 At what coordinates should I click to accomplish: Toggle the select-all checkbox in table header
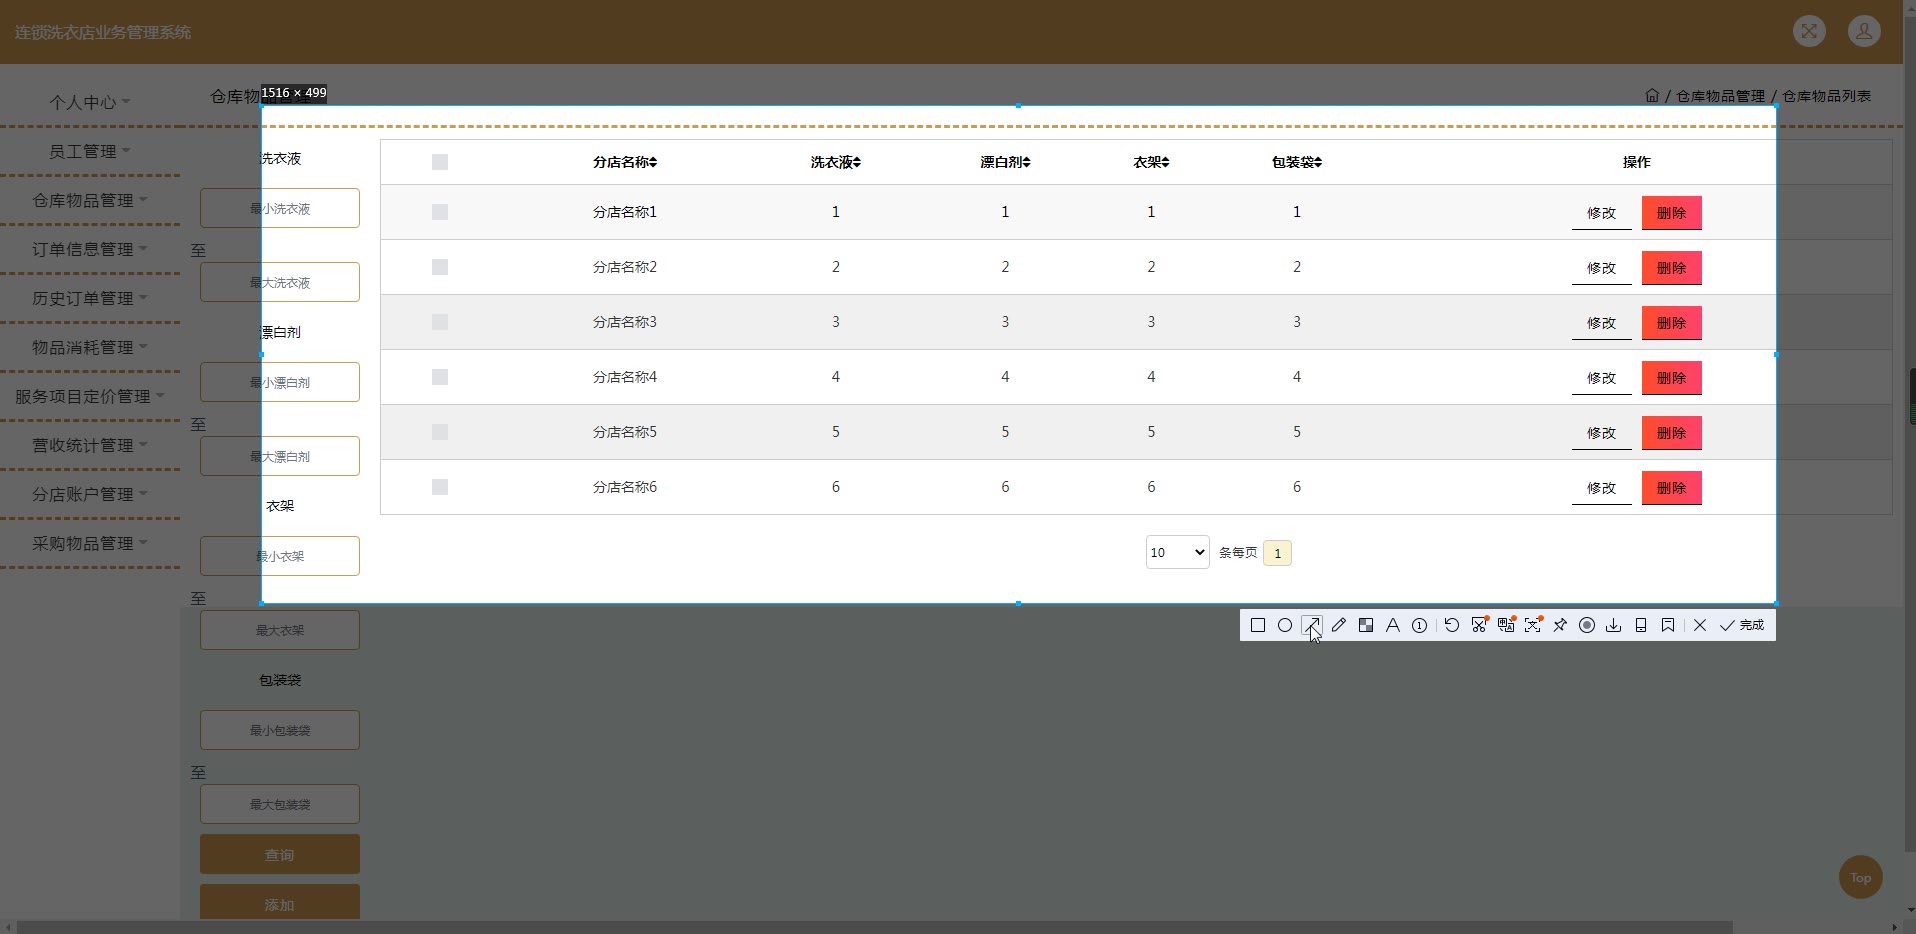tap(440, 162)
